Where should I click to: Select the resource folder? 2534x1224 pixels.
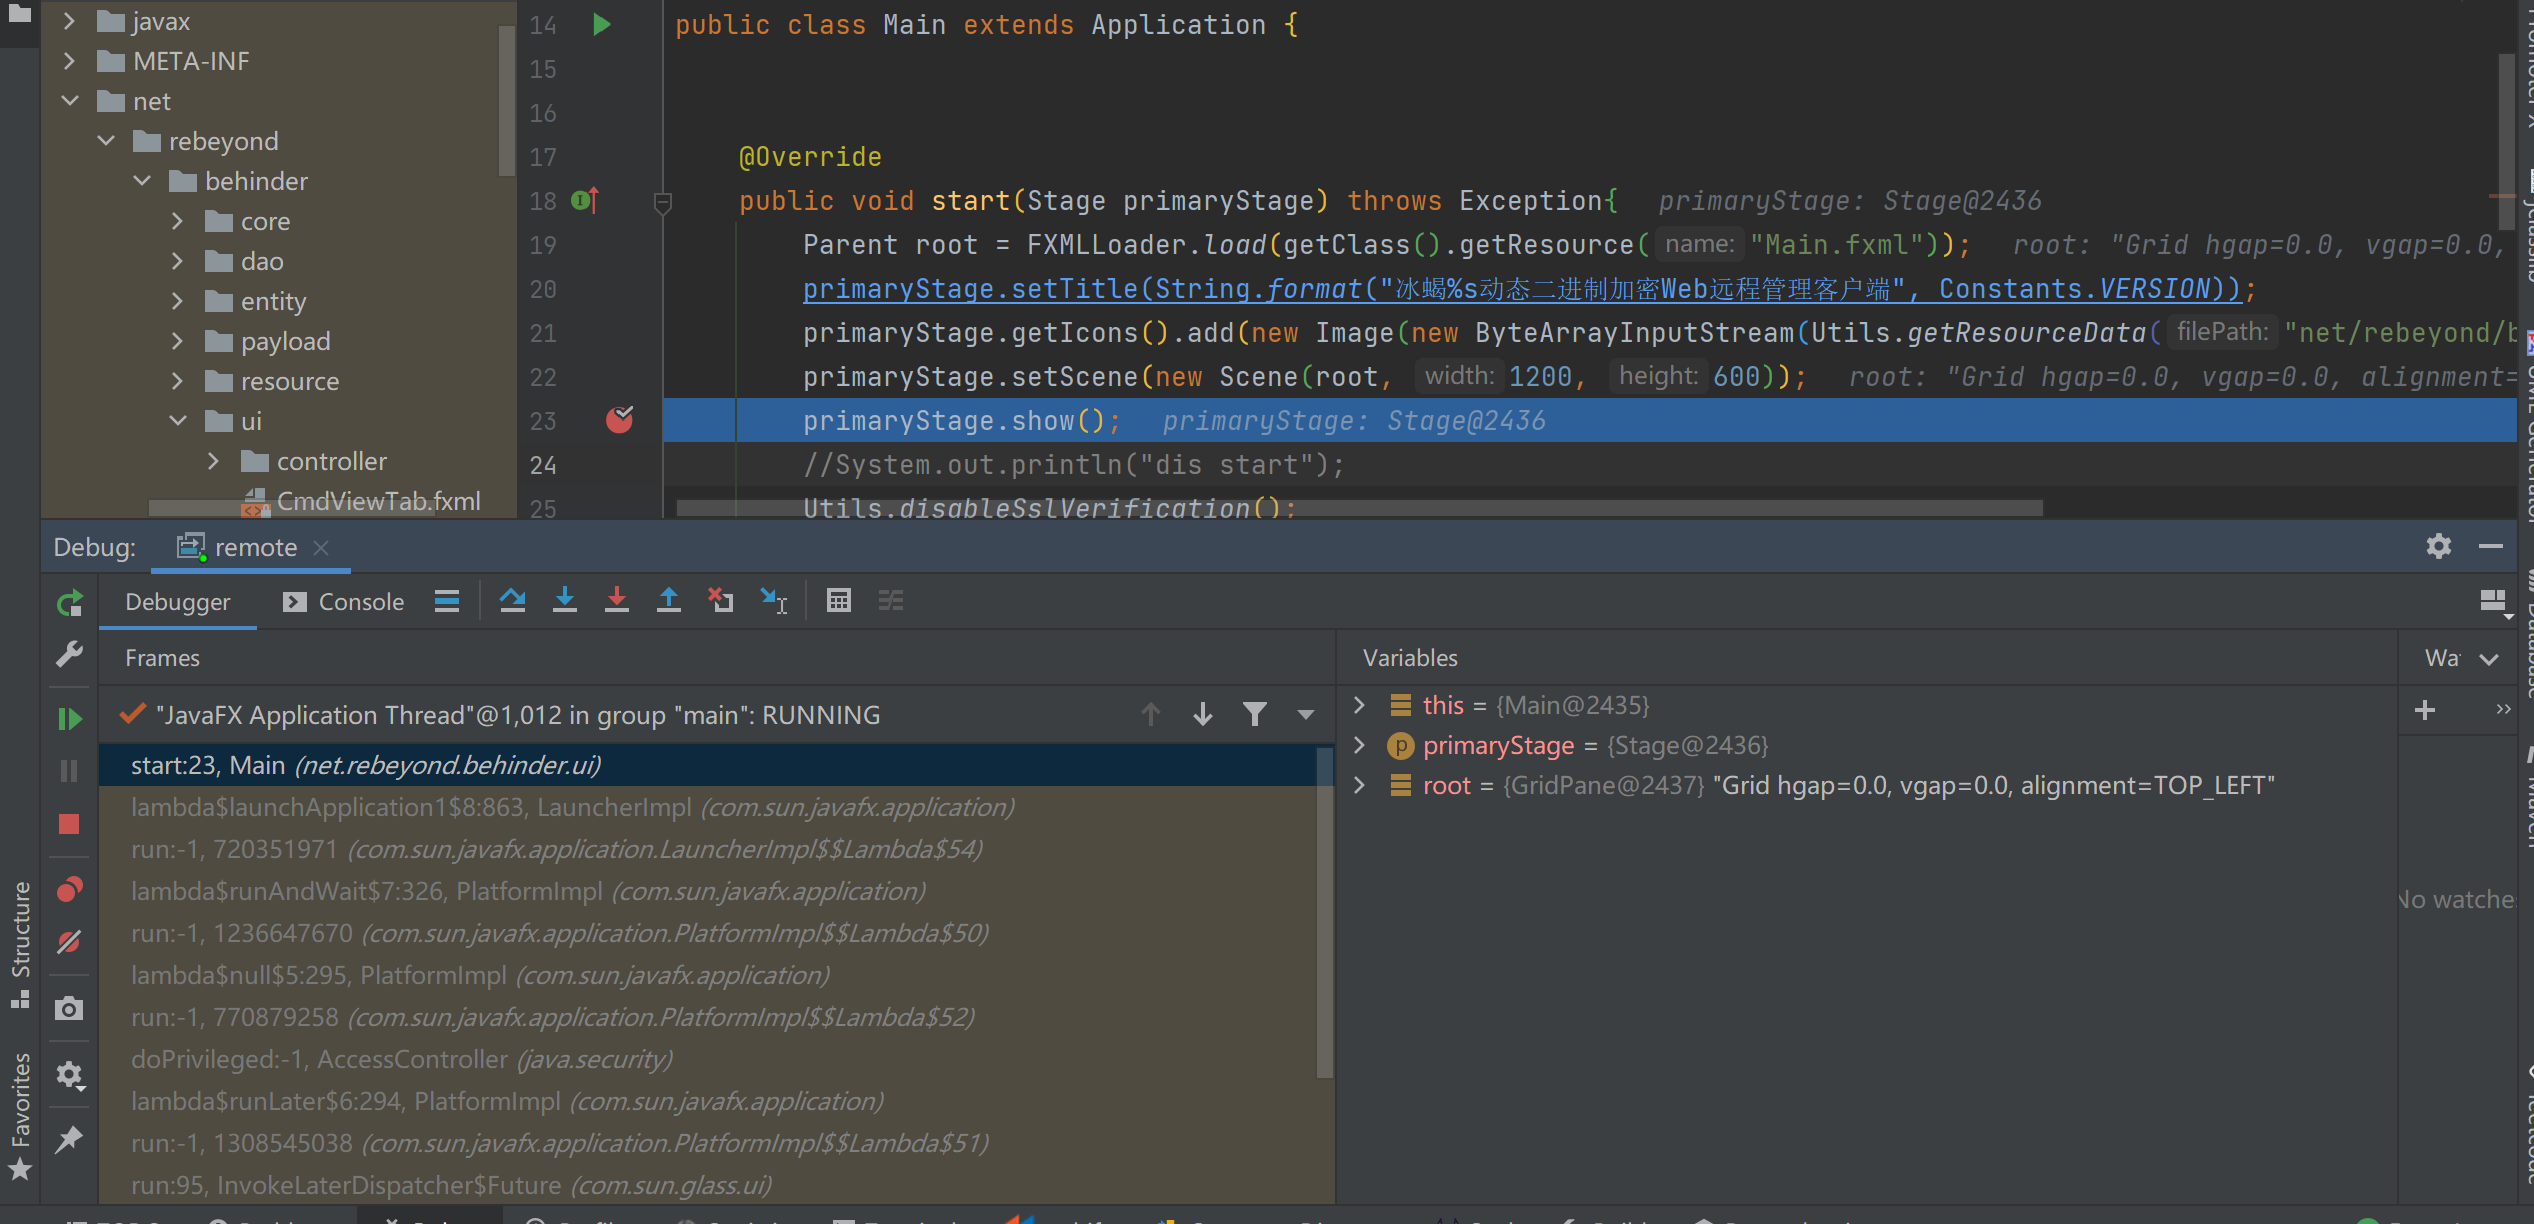[x=272, y=381]
